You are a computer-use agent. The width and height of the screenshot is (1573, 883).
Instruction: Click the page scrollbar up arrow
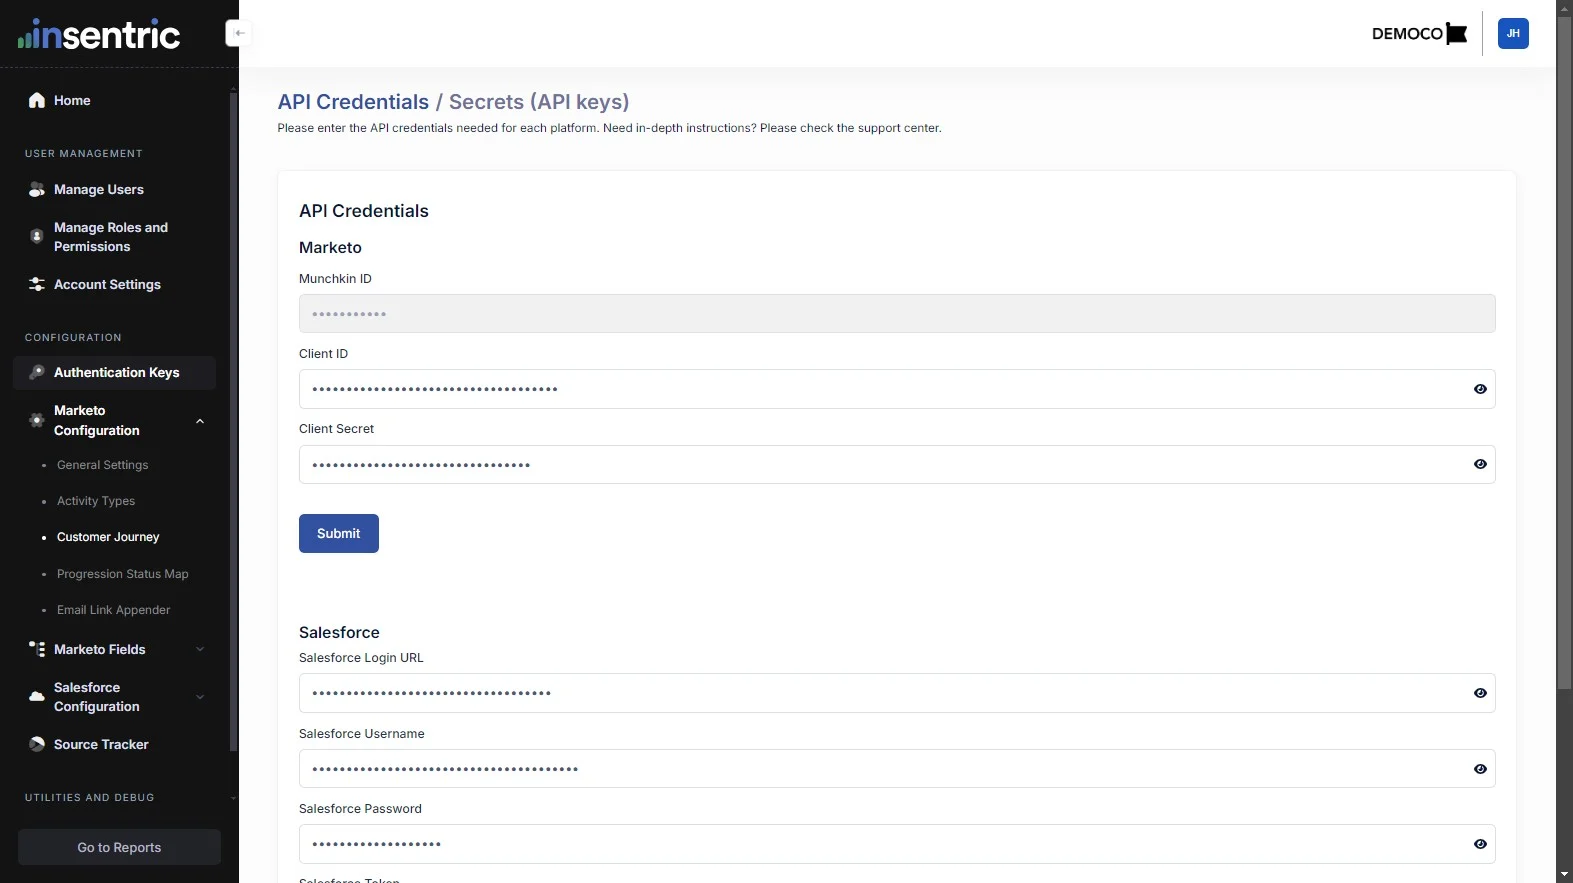tap(1565, 7)
